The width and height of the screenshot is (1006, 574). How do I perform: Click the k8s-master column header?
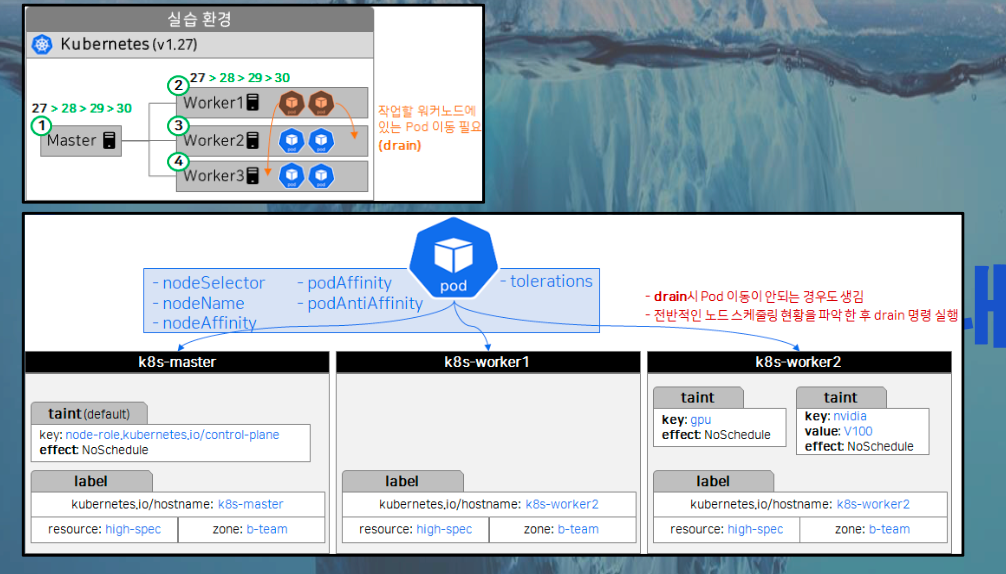click(x=177, y=362)
